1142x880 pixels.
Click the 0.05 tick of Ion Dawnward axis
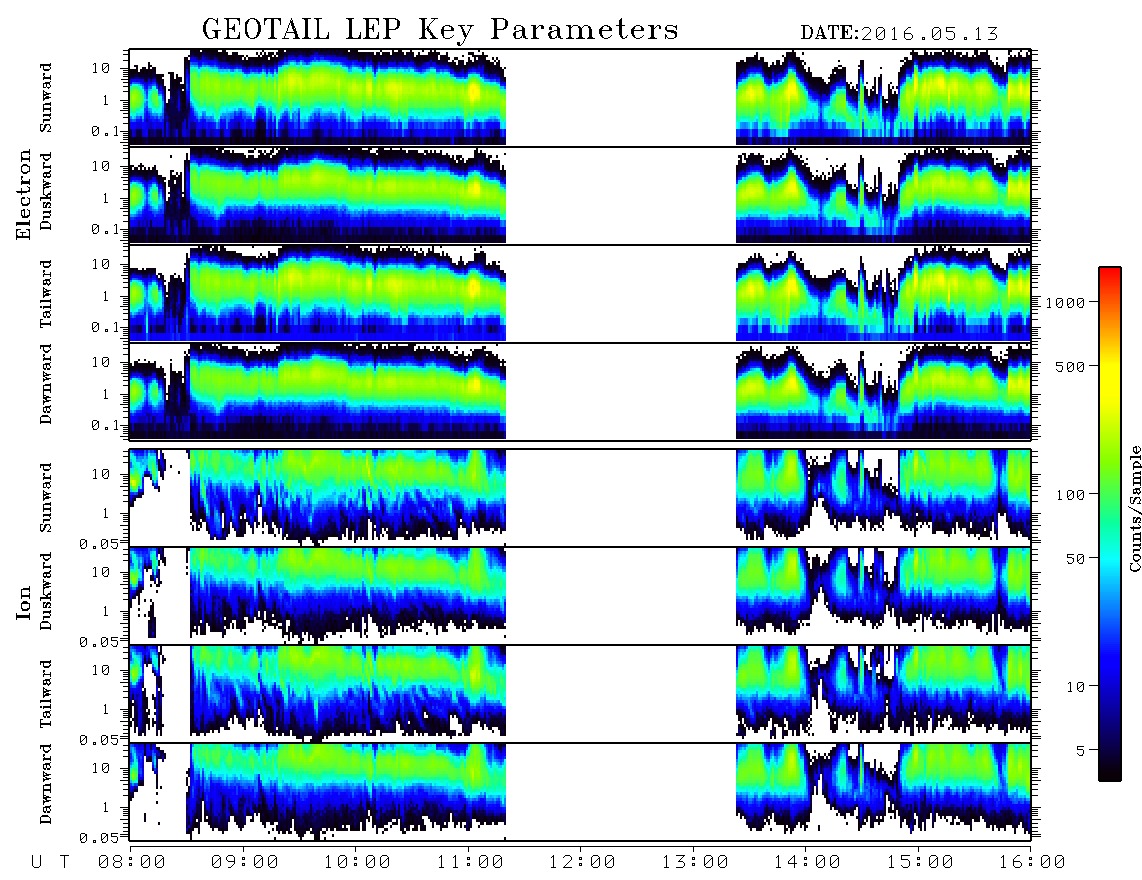click(x=101, y=838)
